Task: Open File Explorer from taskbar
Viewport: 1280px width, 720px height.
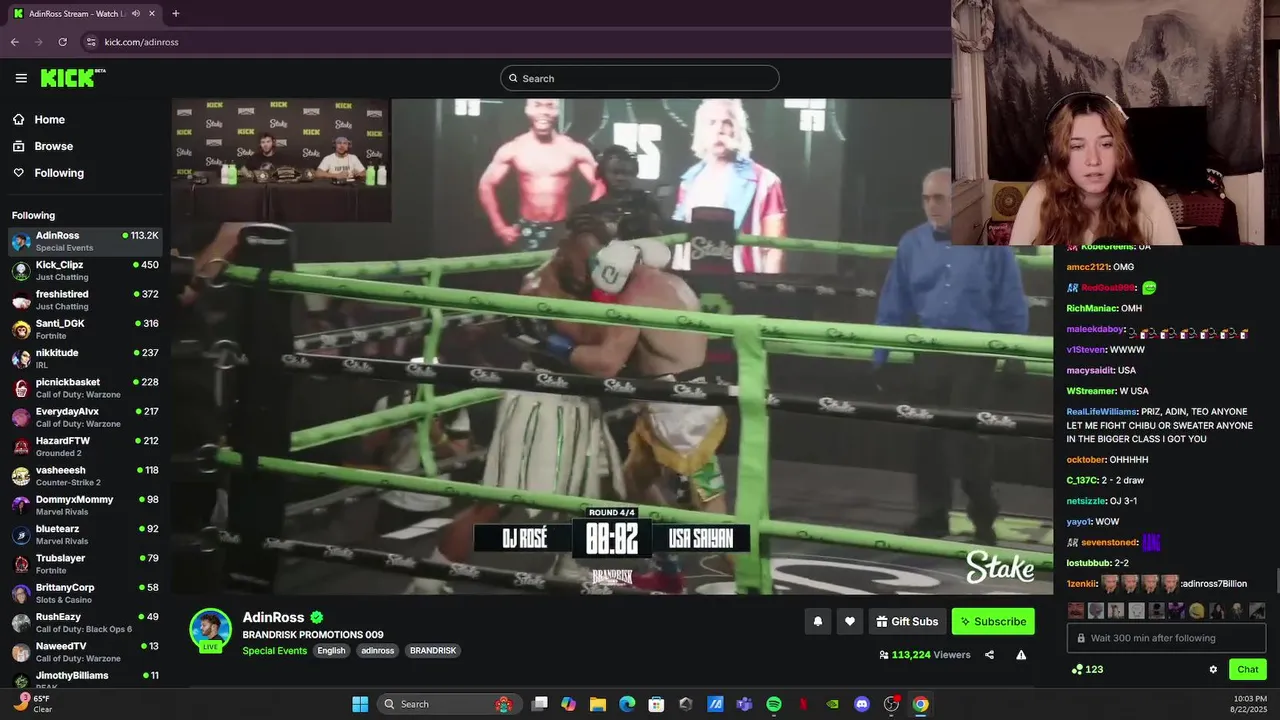Action: pyautogui.click(x=597, y=704)
